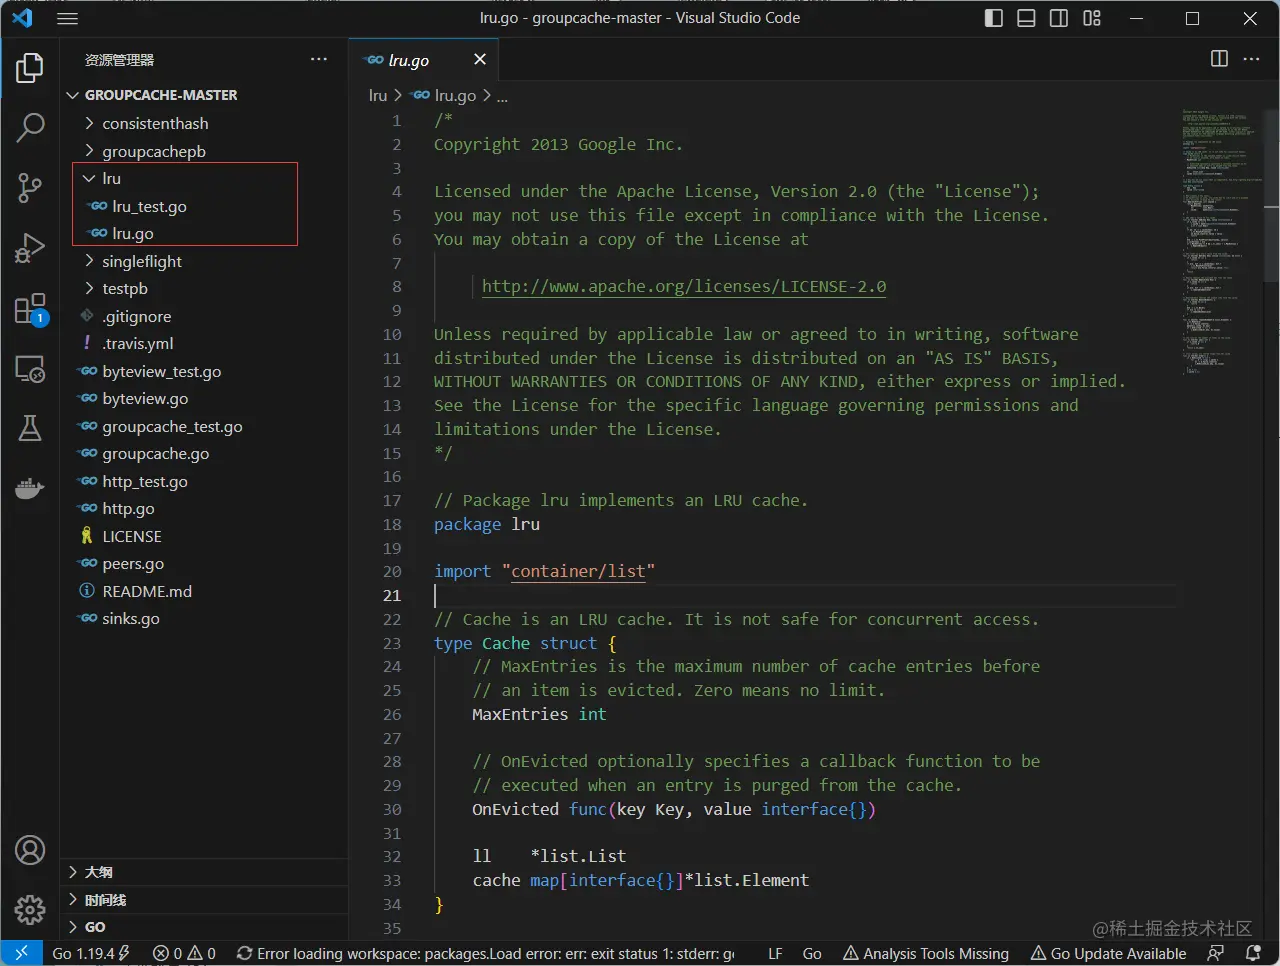Viewport: 1280px width, 966px height.
Task: Close the lru.go editor tab
Action: click(x=480, y=59)
